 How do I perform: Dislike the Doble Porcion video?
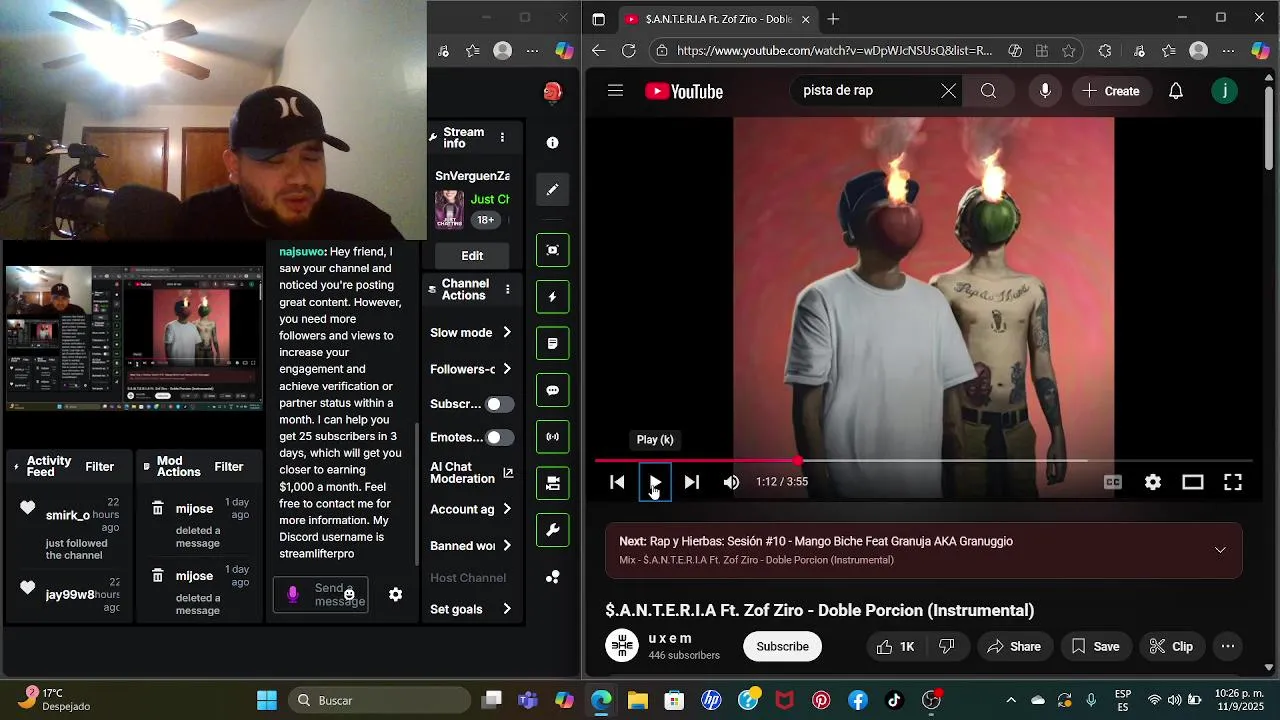pyautogui.click(x=947, y=647)
